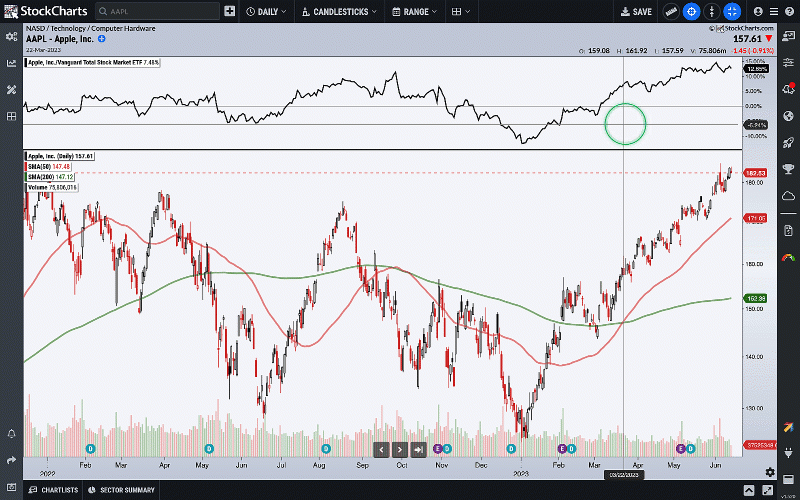800x500 pixels.
Task: Click the dividend D marker near December 2022
Action: coord(511,449)
